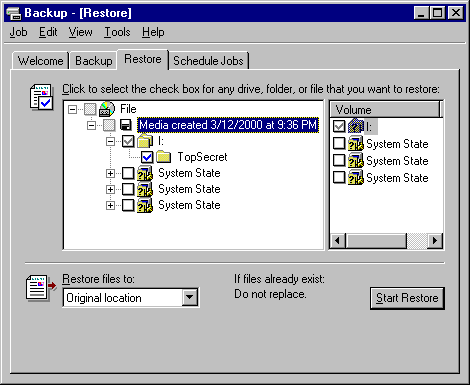Open the View menu

click(x=80, y=32)
